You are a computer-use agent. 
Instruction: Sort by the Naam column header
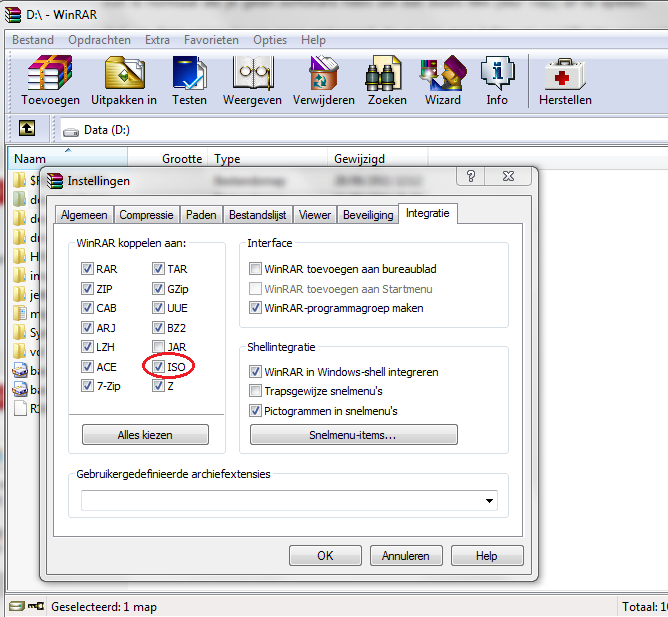[x=68, y=159]
